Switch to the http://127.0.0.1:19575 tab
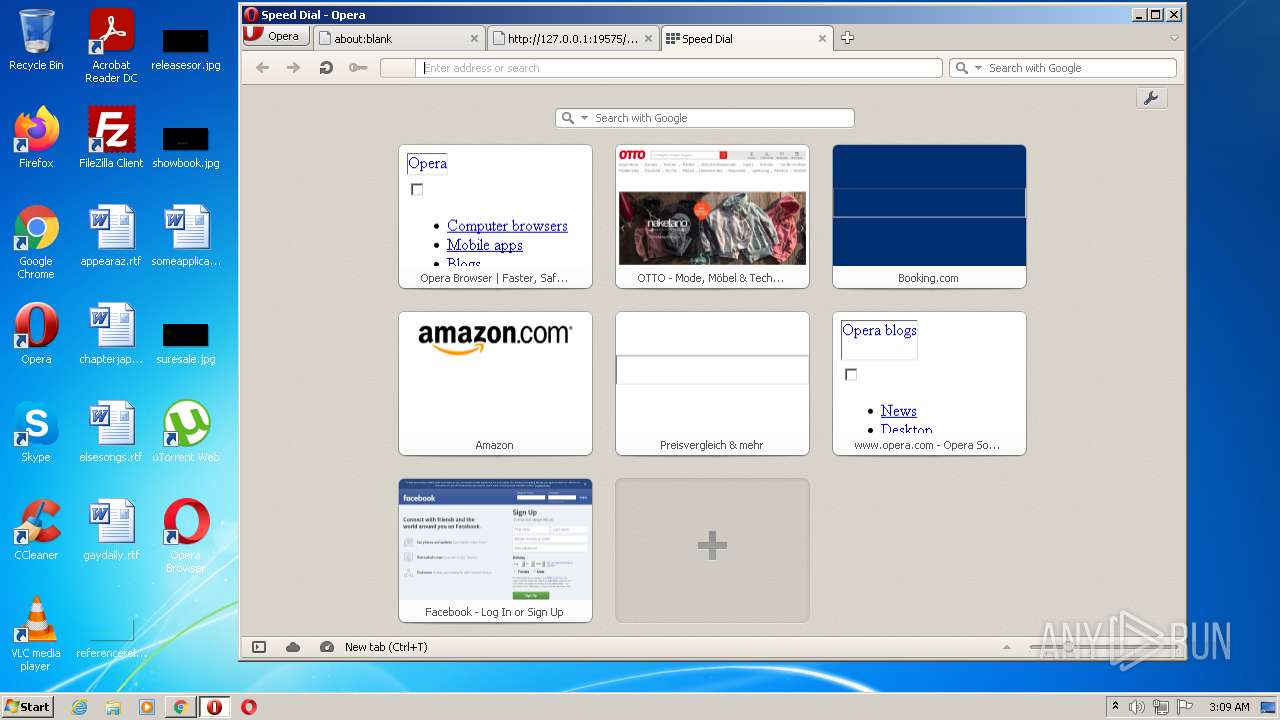 (574, 38)
